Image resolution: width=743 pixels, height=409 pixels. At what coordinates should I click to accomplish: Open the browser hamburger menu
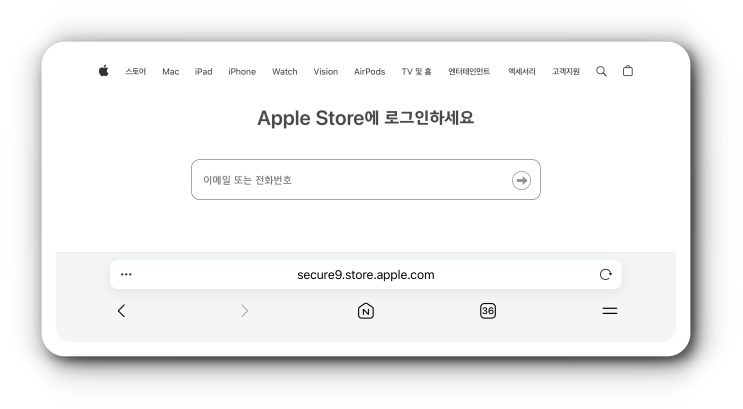tap(609, 311)
